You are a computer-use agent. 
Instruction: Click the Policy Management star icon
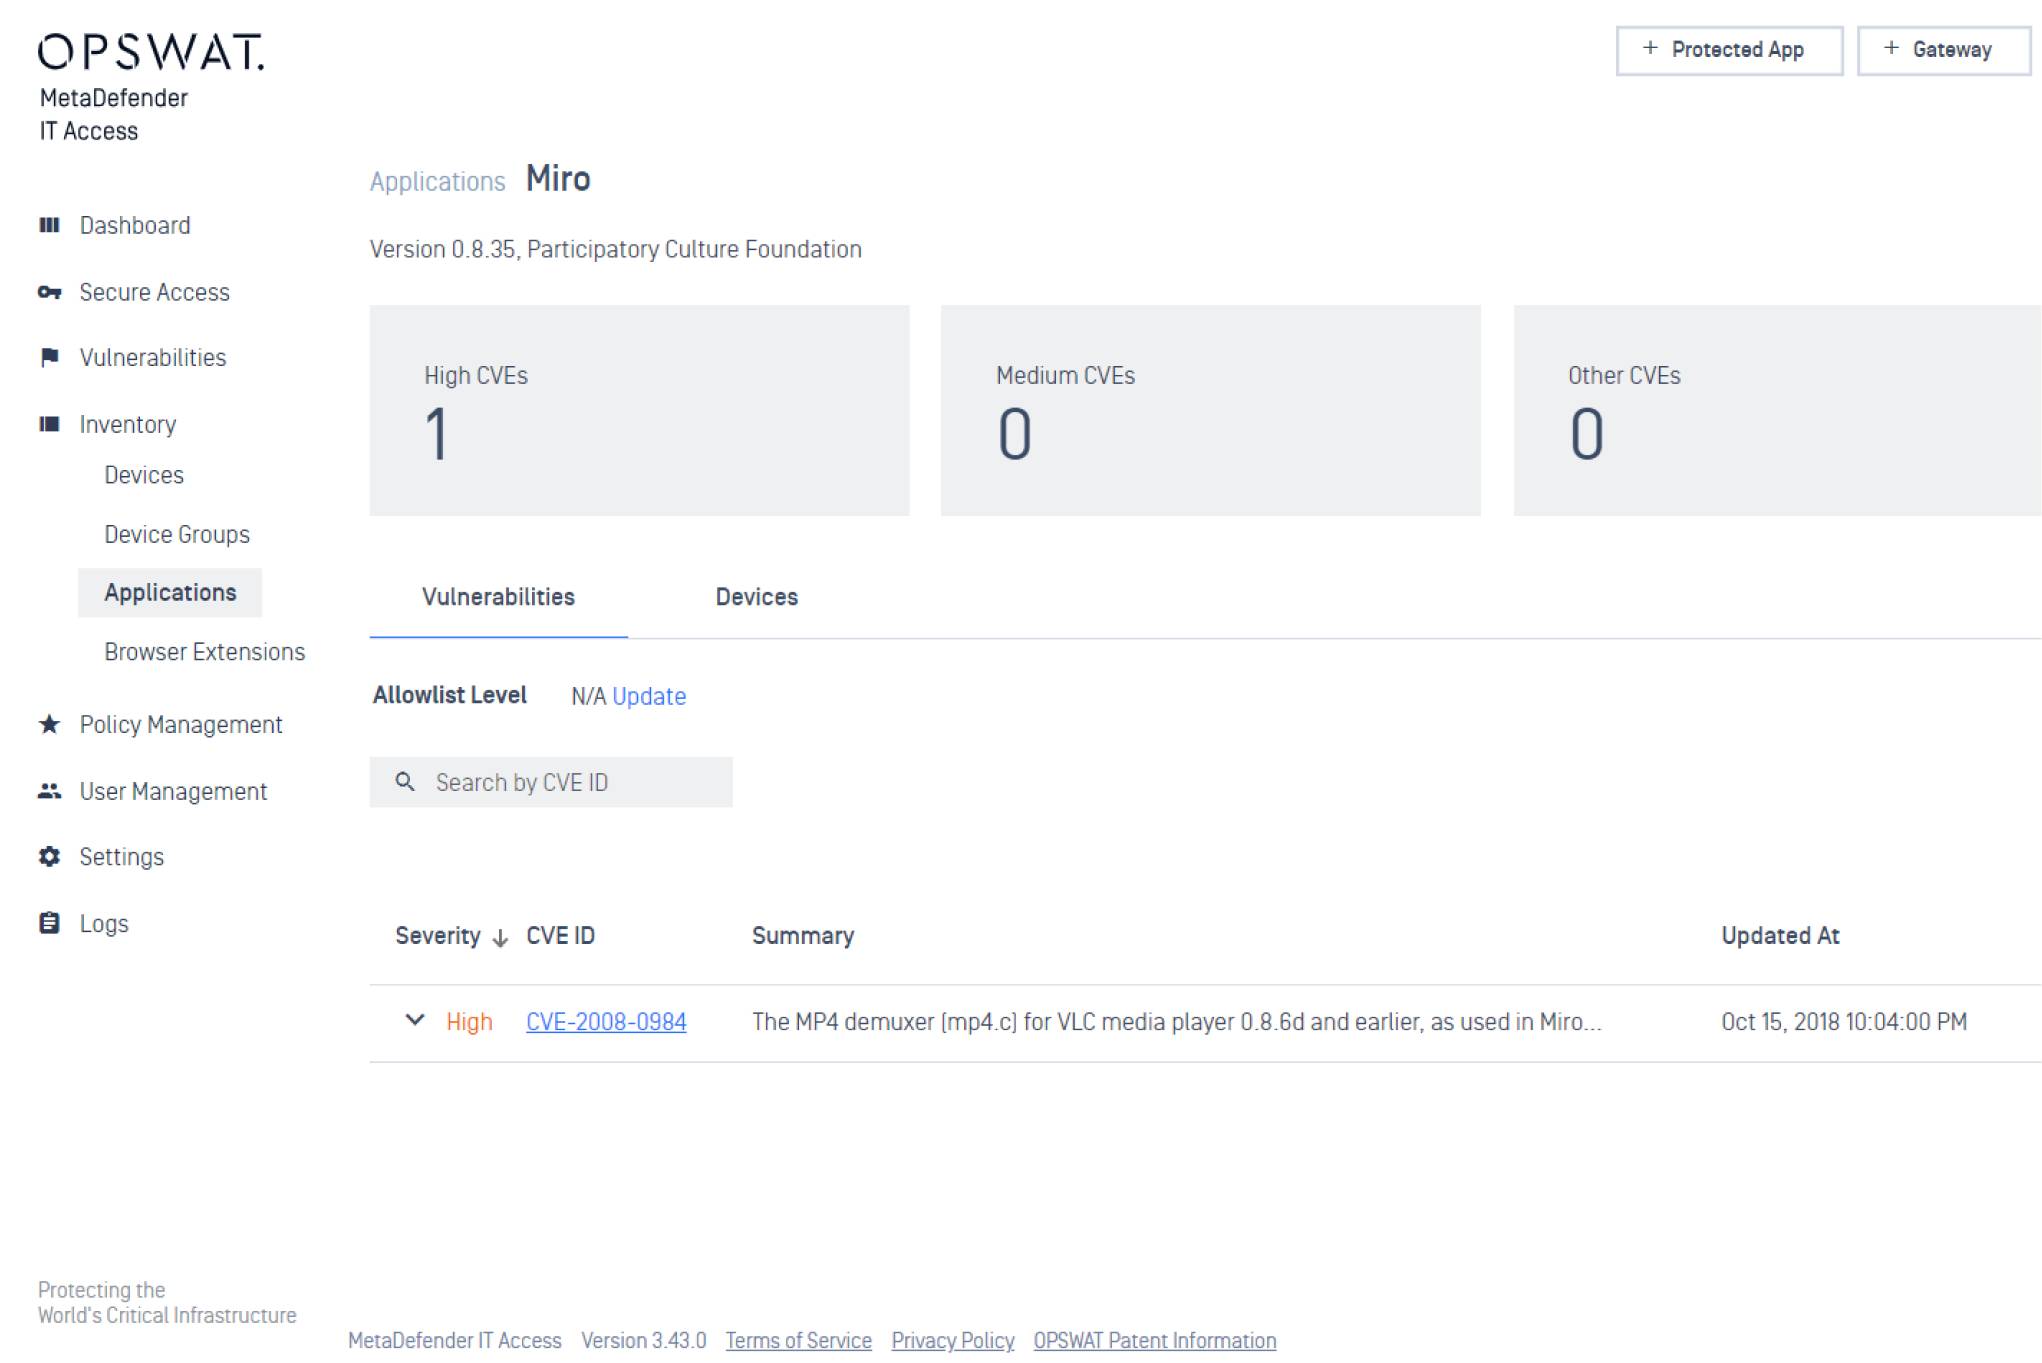[x=49, y=724]
